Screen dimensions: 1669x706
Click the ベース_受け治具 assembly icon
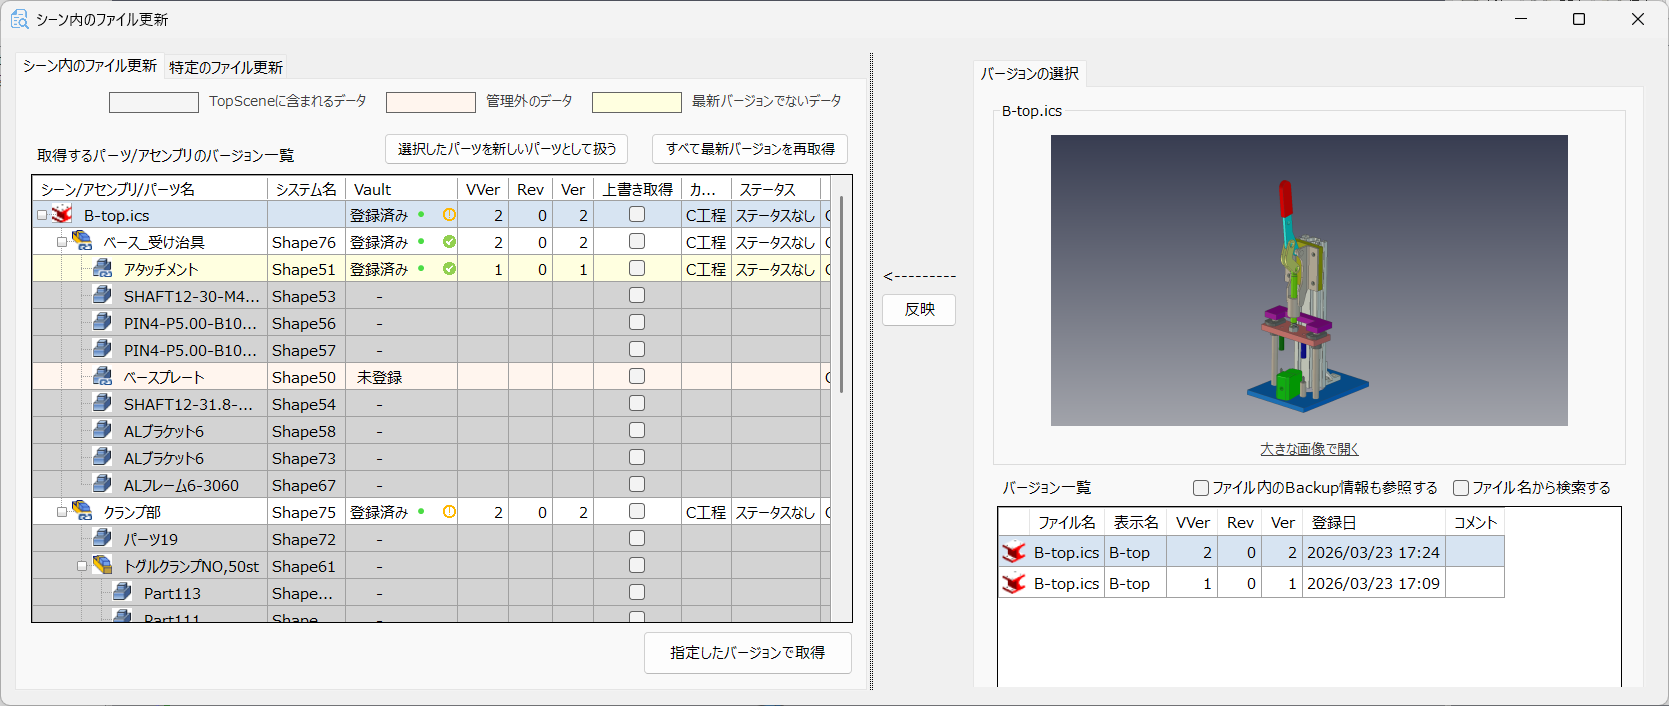tap(82, 241)
